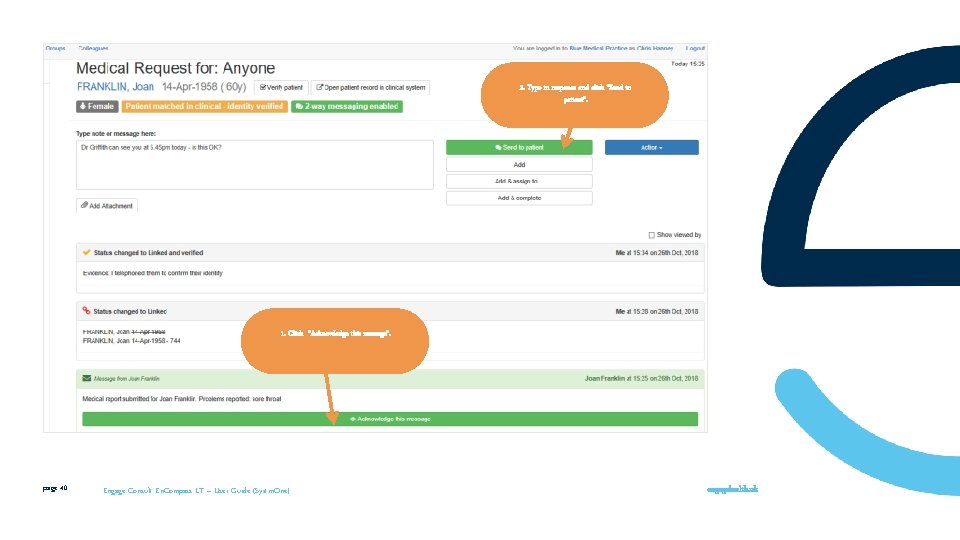Click the date of birth 14-Apr-1958 (60y)

click(204, 87)
